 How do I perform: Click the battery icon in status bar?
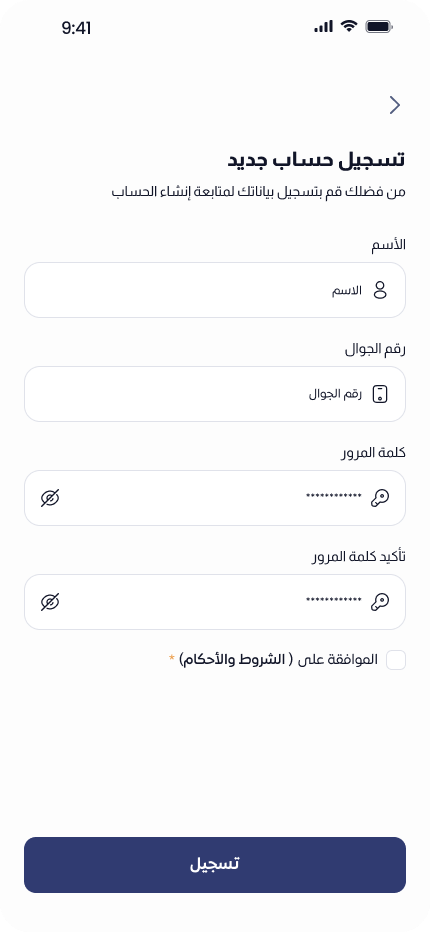coord(379,26)
